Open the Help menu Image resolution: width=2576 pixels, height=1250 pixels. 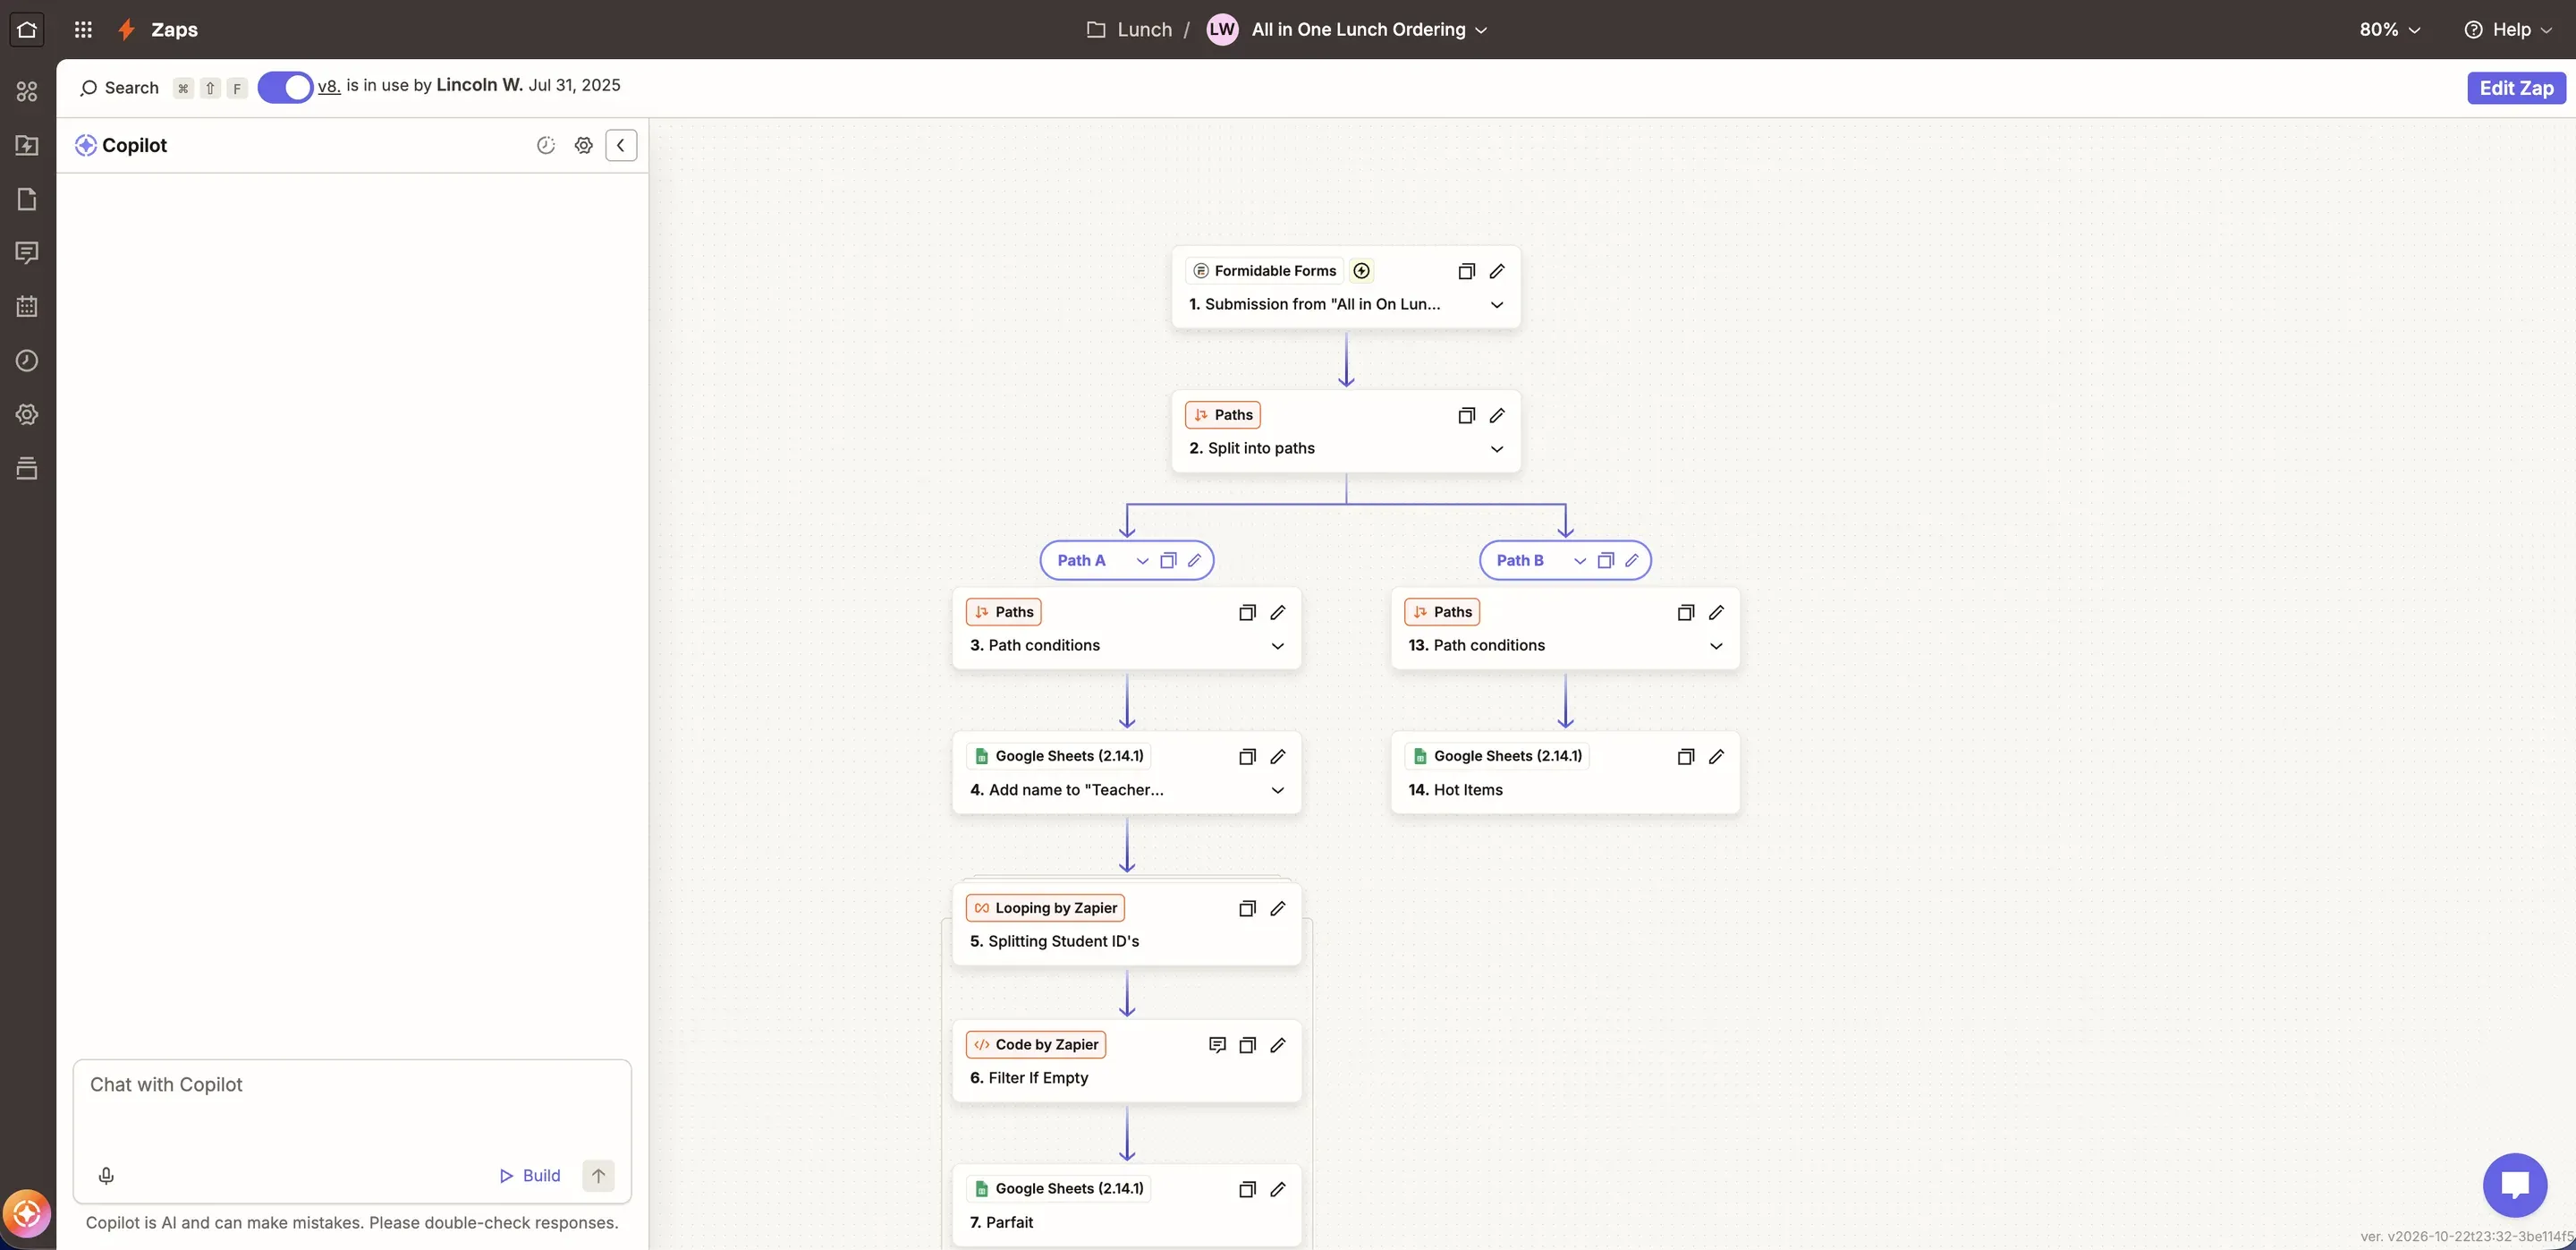pyautogui.click(x=2507, y=29)
